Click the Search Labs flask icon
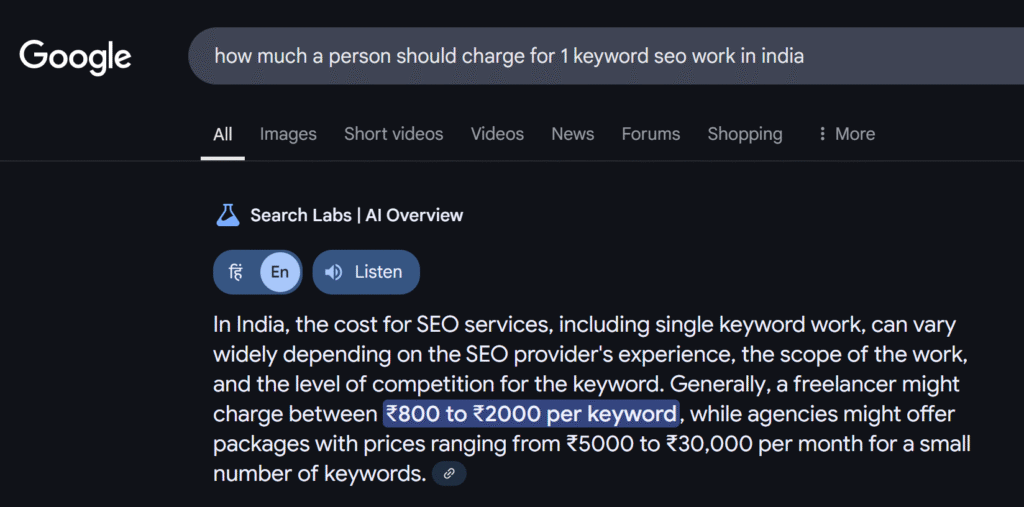 coord(228,215)
